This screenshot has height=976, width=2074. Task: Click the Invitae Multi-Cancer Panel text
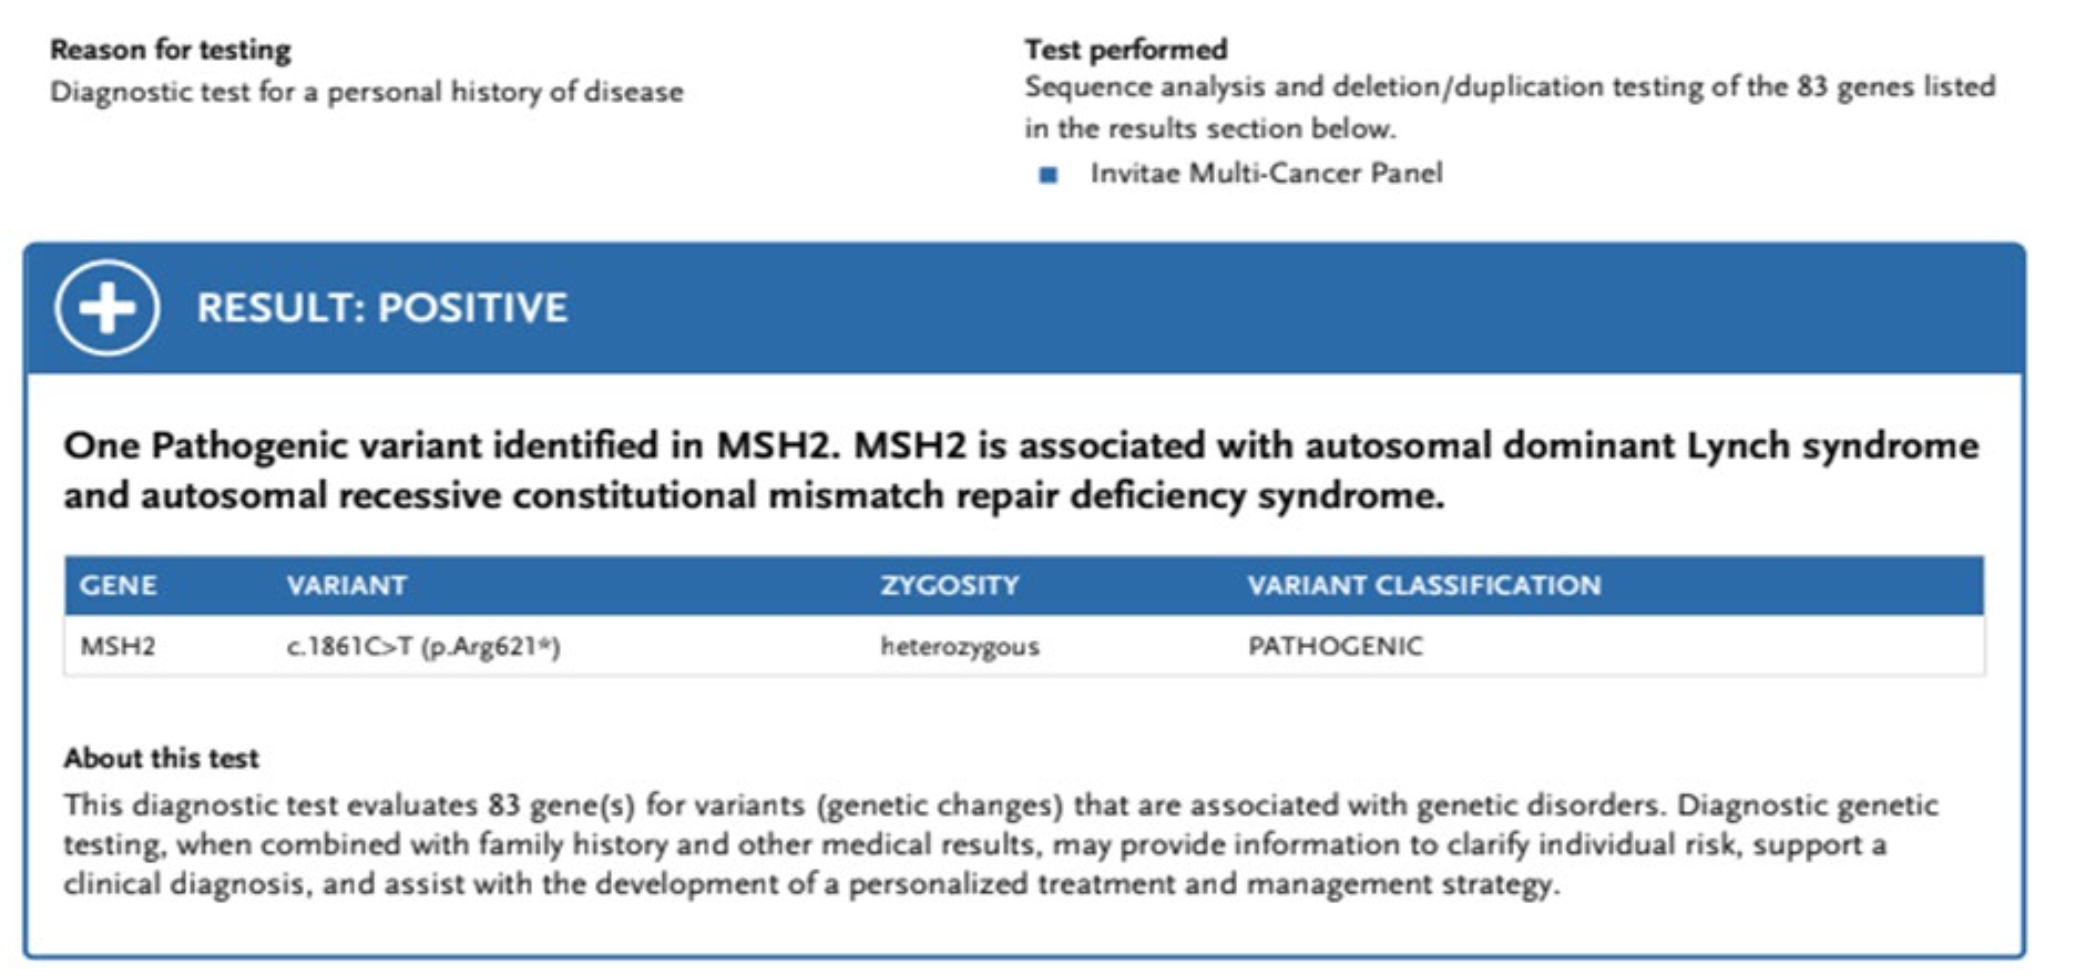point(1266,174)
